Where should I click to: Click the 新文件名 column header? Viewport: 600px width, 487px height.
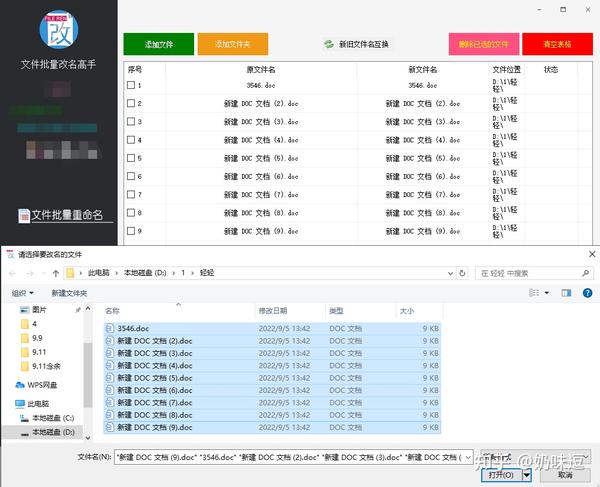[x=422, y=70]
